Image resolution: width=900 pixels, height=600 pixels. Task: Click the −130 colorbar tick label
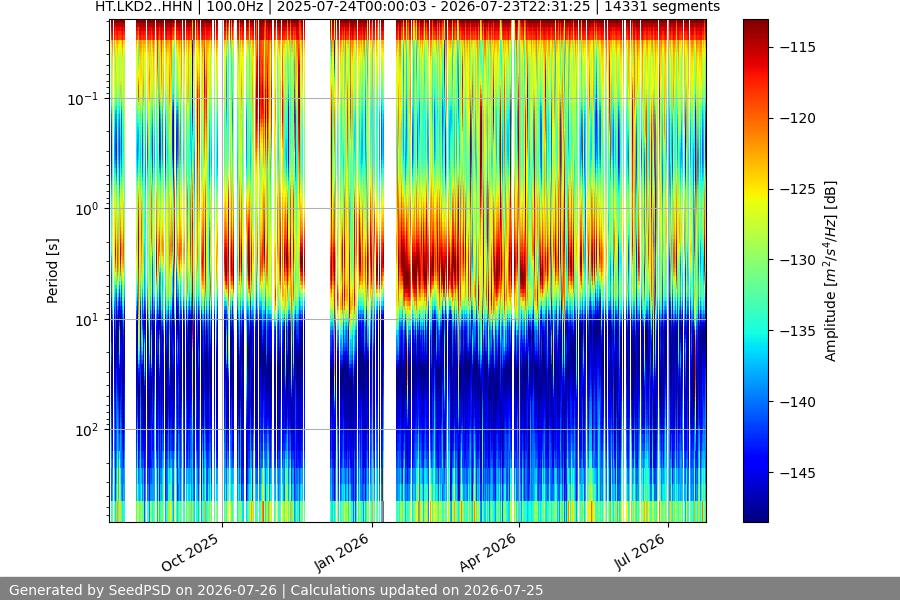(x=798, y=260)
